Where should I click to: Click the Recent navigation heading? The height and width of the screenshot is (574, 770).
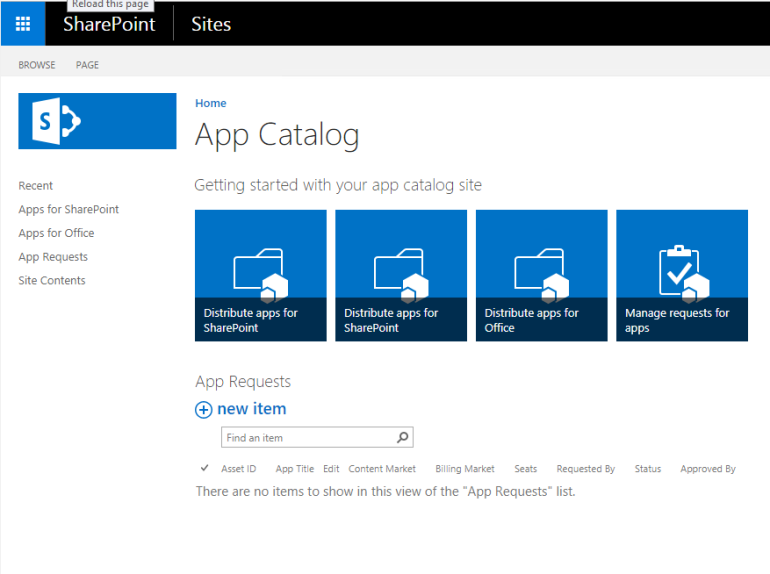click(x=36, y=186)
